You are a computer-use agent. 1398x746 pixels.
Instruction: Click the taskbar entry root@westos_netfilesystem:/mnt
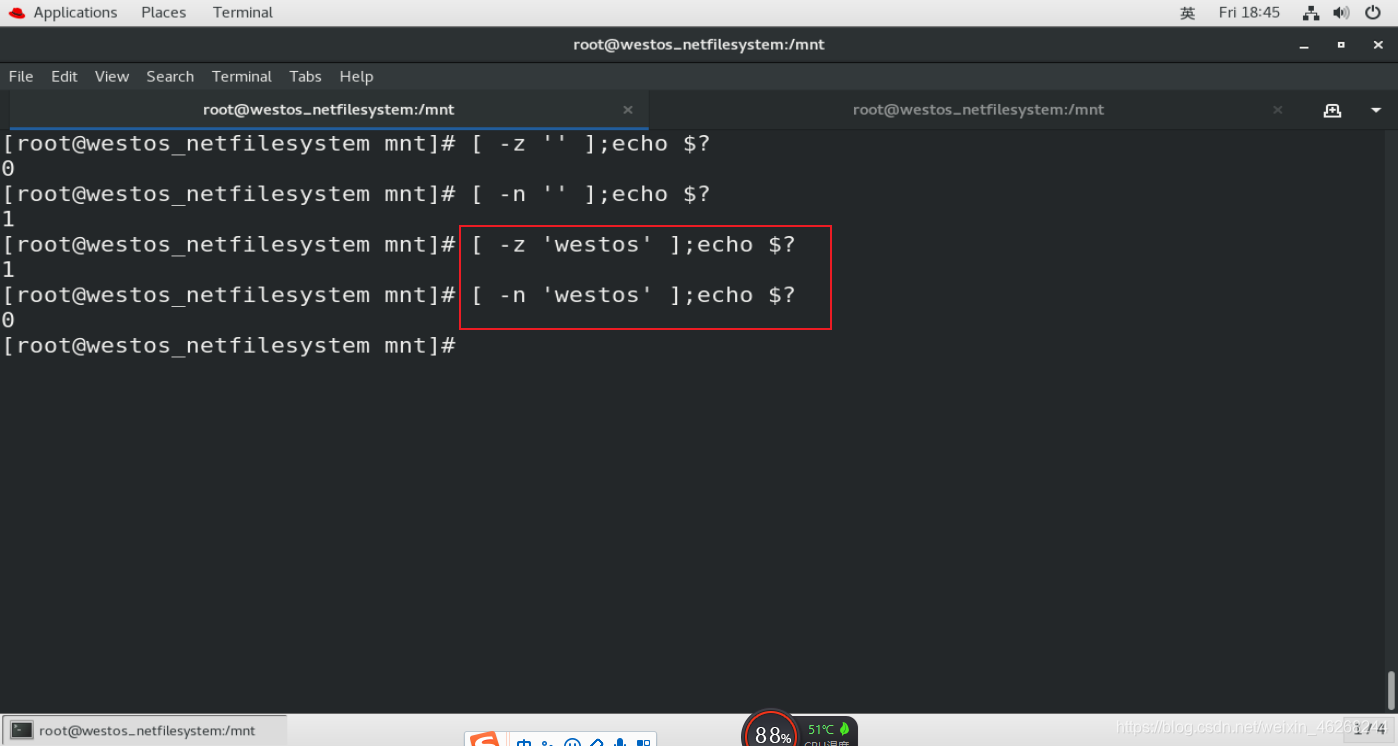pos(146,731)
